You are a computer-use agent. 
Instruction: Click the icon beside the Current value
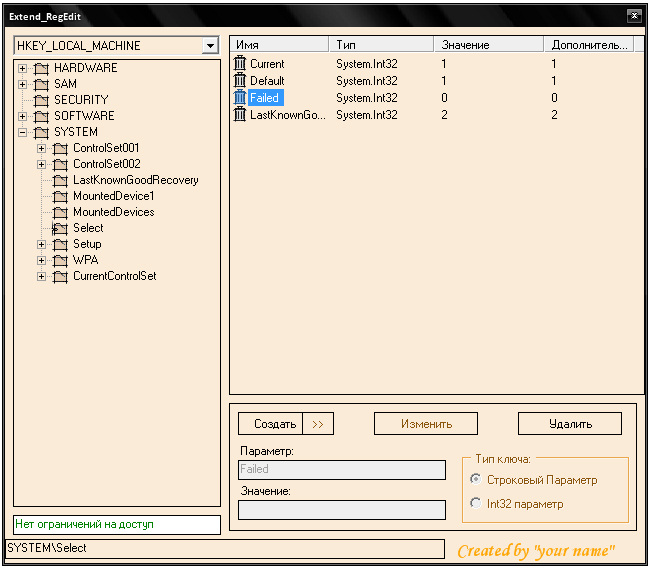coord(240,64)
